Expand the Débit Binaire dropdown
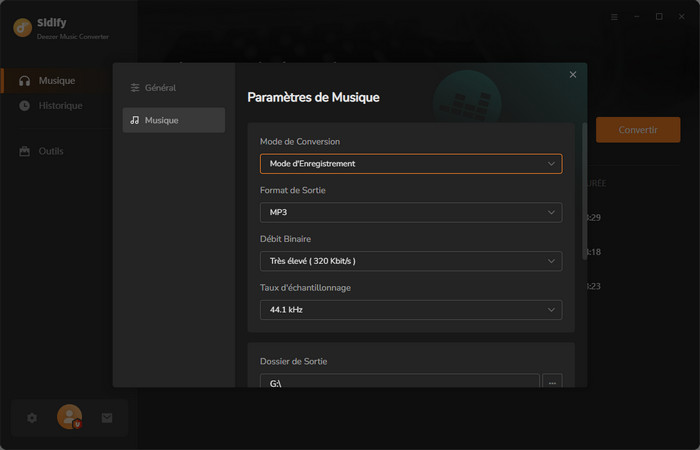The height and width of the screenshot is (450, 700). pos(410,261)
